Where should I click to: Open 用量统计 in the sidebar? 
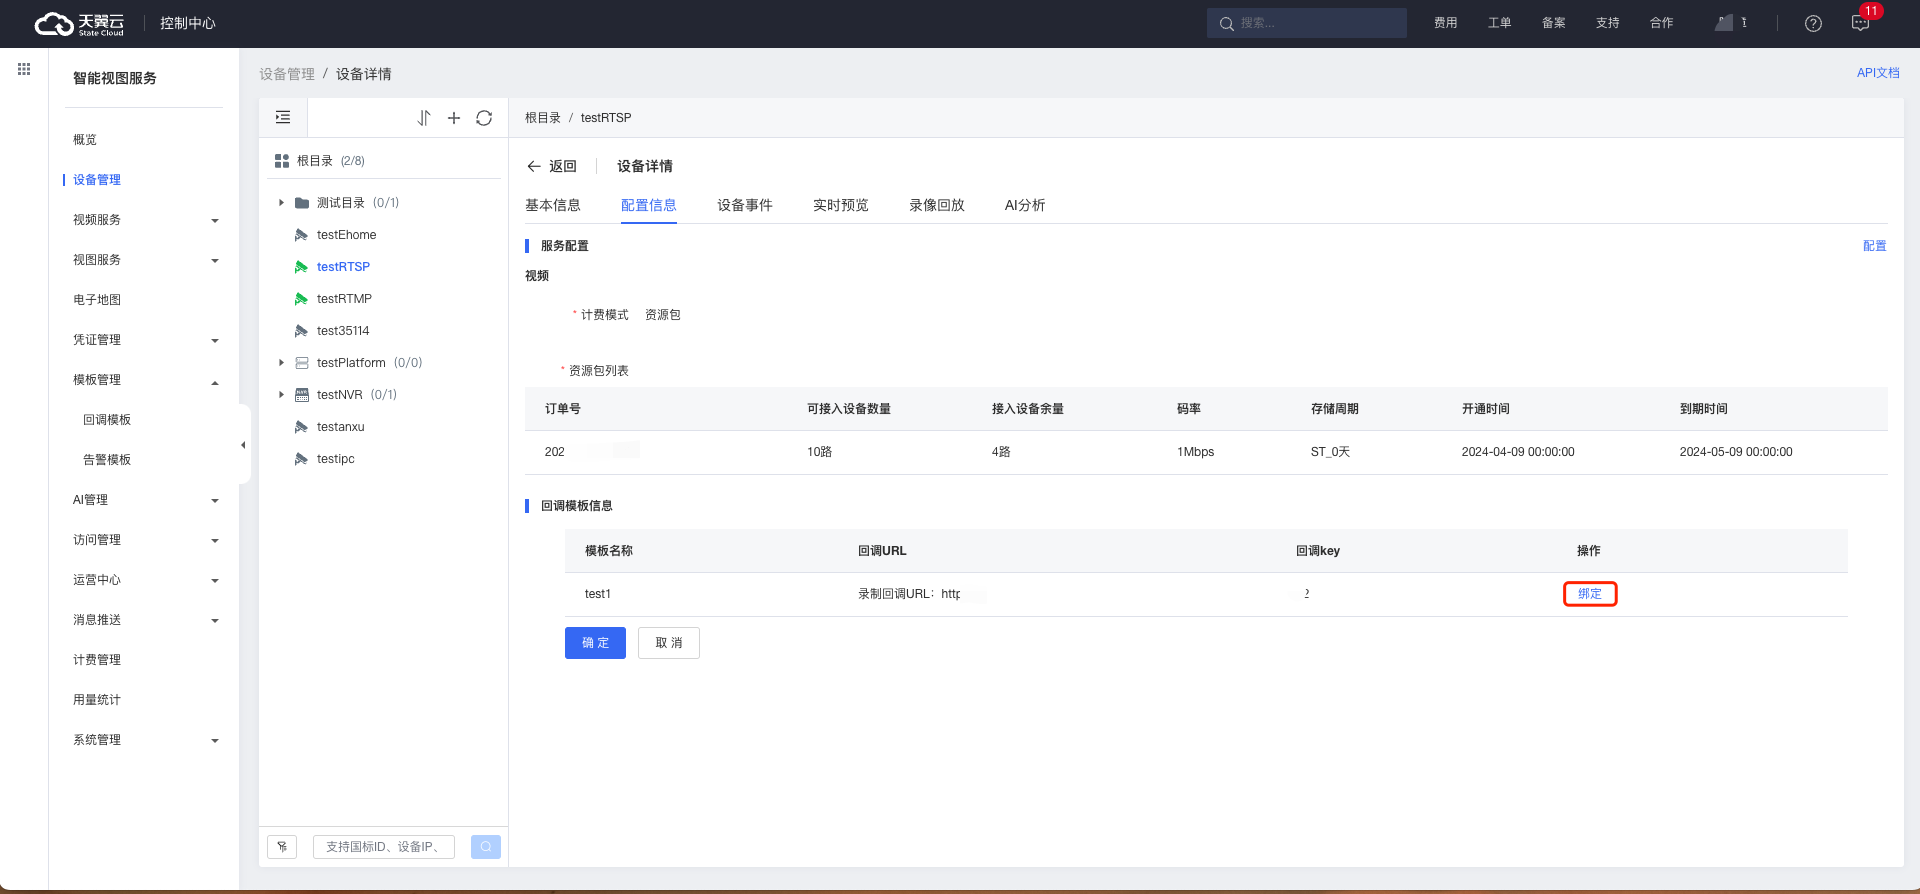point(97,700)
